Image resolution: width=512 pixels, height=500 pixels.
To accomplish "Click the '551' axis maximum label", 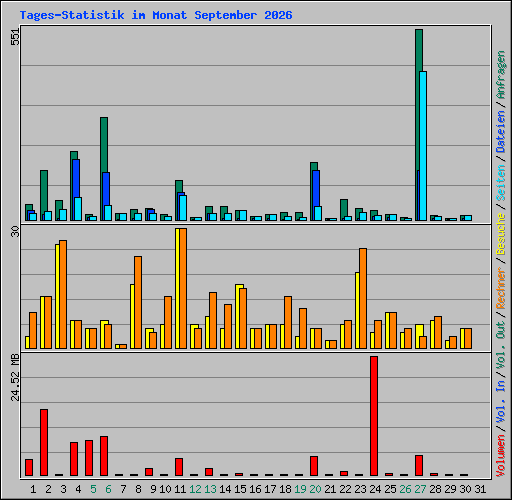I will point(15,37).
